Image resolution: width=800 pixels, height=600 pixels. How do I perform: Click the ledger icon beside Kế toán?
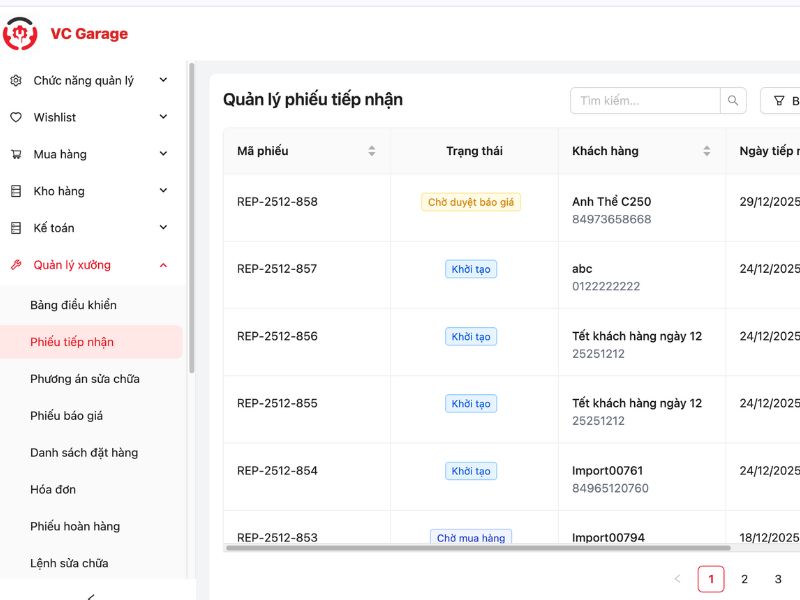pyautogui.click(x=16, y=228)
